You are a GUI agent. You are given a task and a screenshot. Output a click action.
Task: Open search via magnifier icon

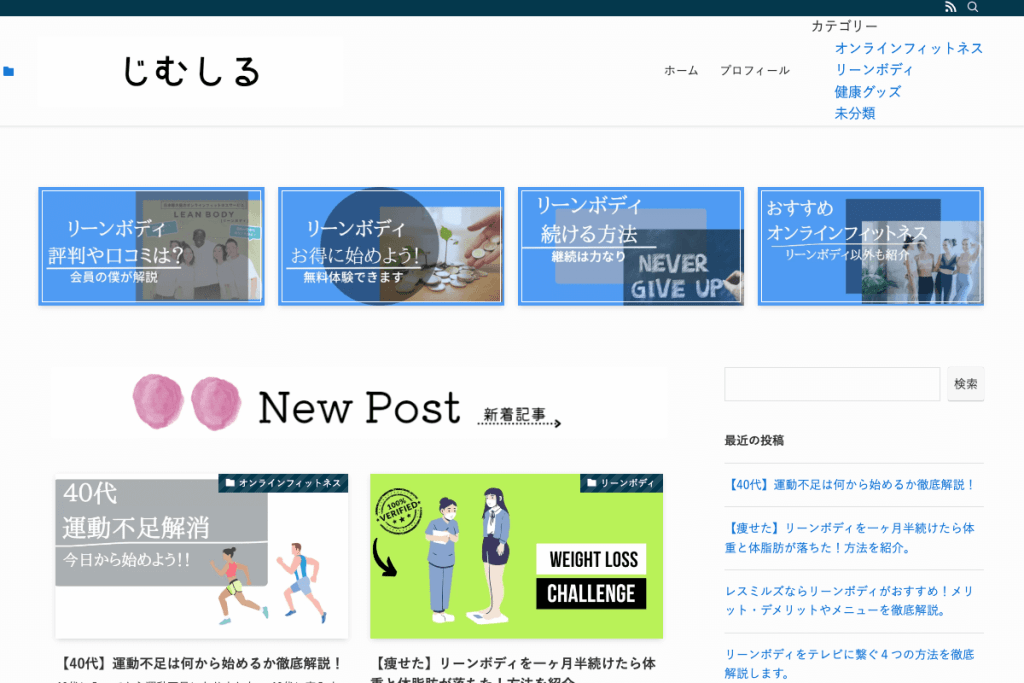[x=973, y=7]
